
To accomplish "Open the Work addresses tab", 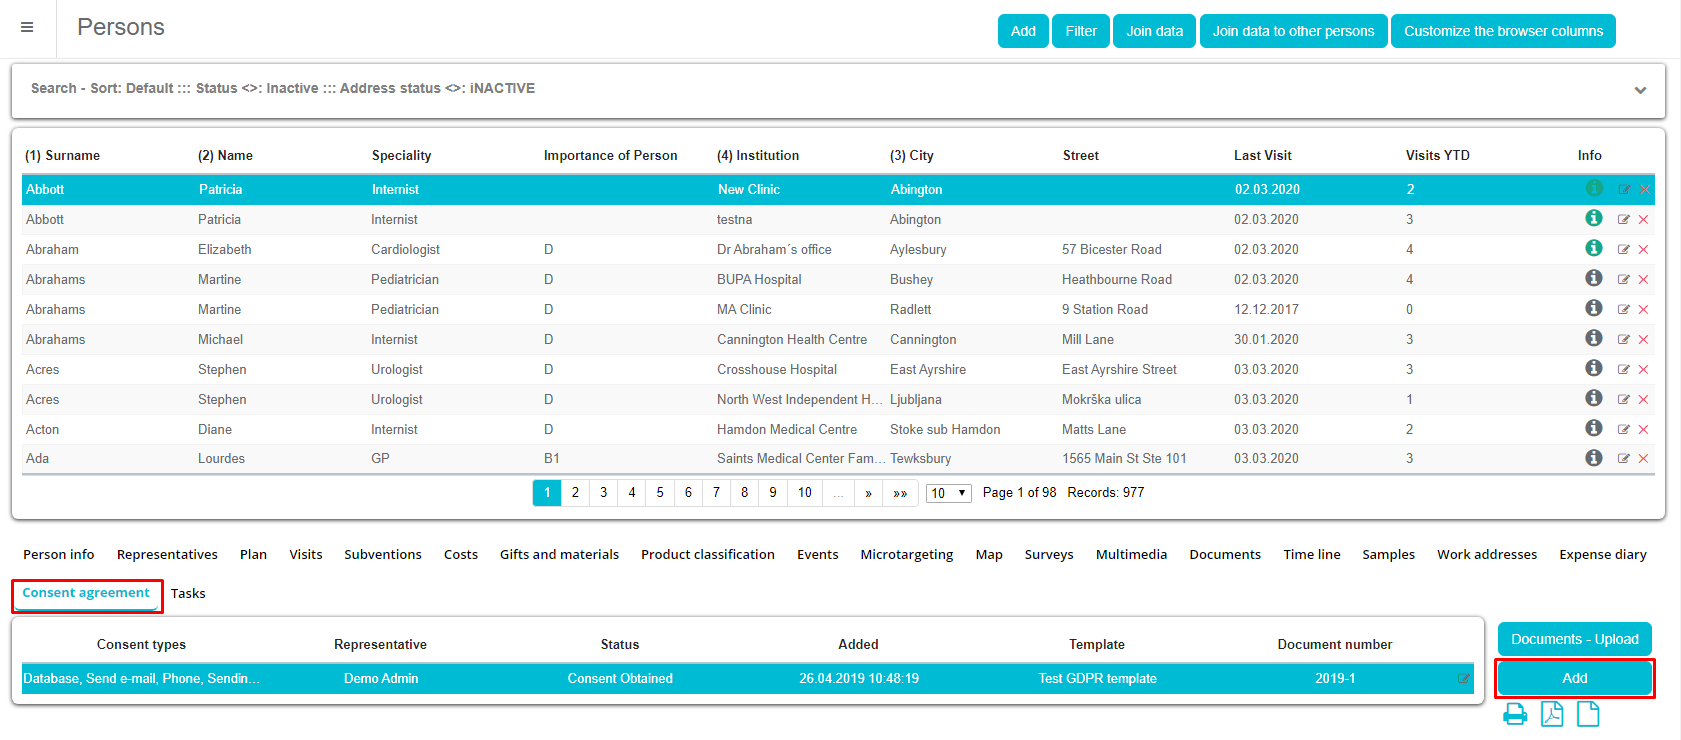I will [1486, 555].
